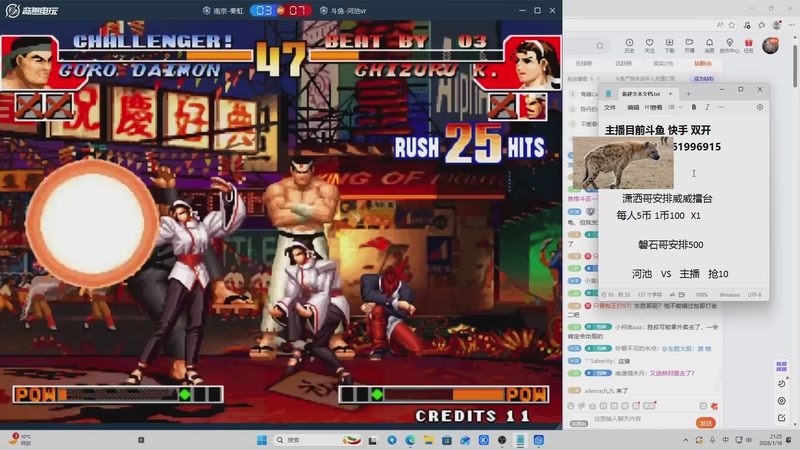This screenshot has height=450, width=800.
Task: Switch to the 在线榜 tab
Action: [x=583, y=63]
